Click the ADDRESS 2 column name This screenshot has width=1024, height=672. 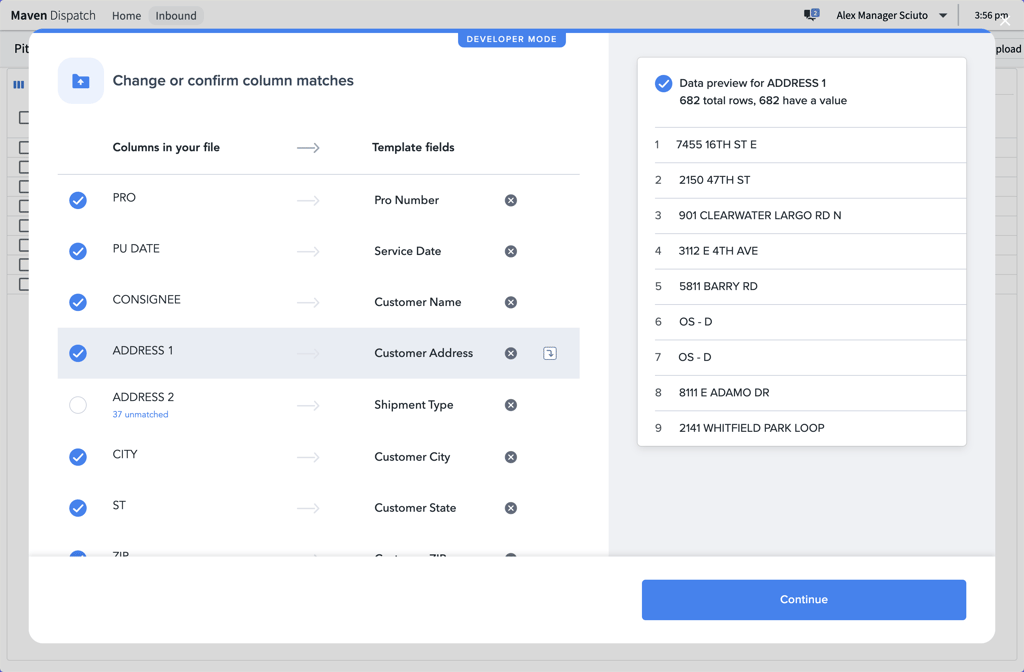[x=143, y=397]
